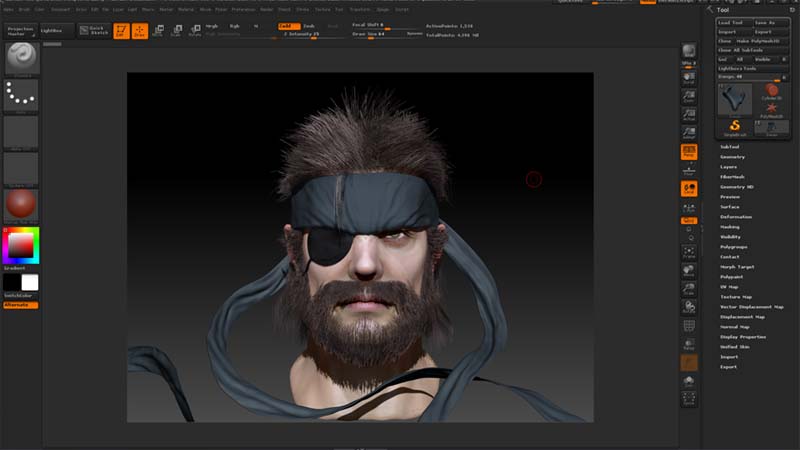Click Clone All SubTools button

click(753, 50)
